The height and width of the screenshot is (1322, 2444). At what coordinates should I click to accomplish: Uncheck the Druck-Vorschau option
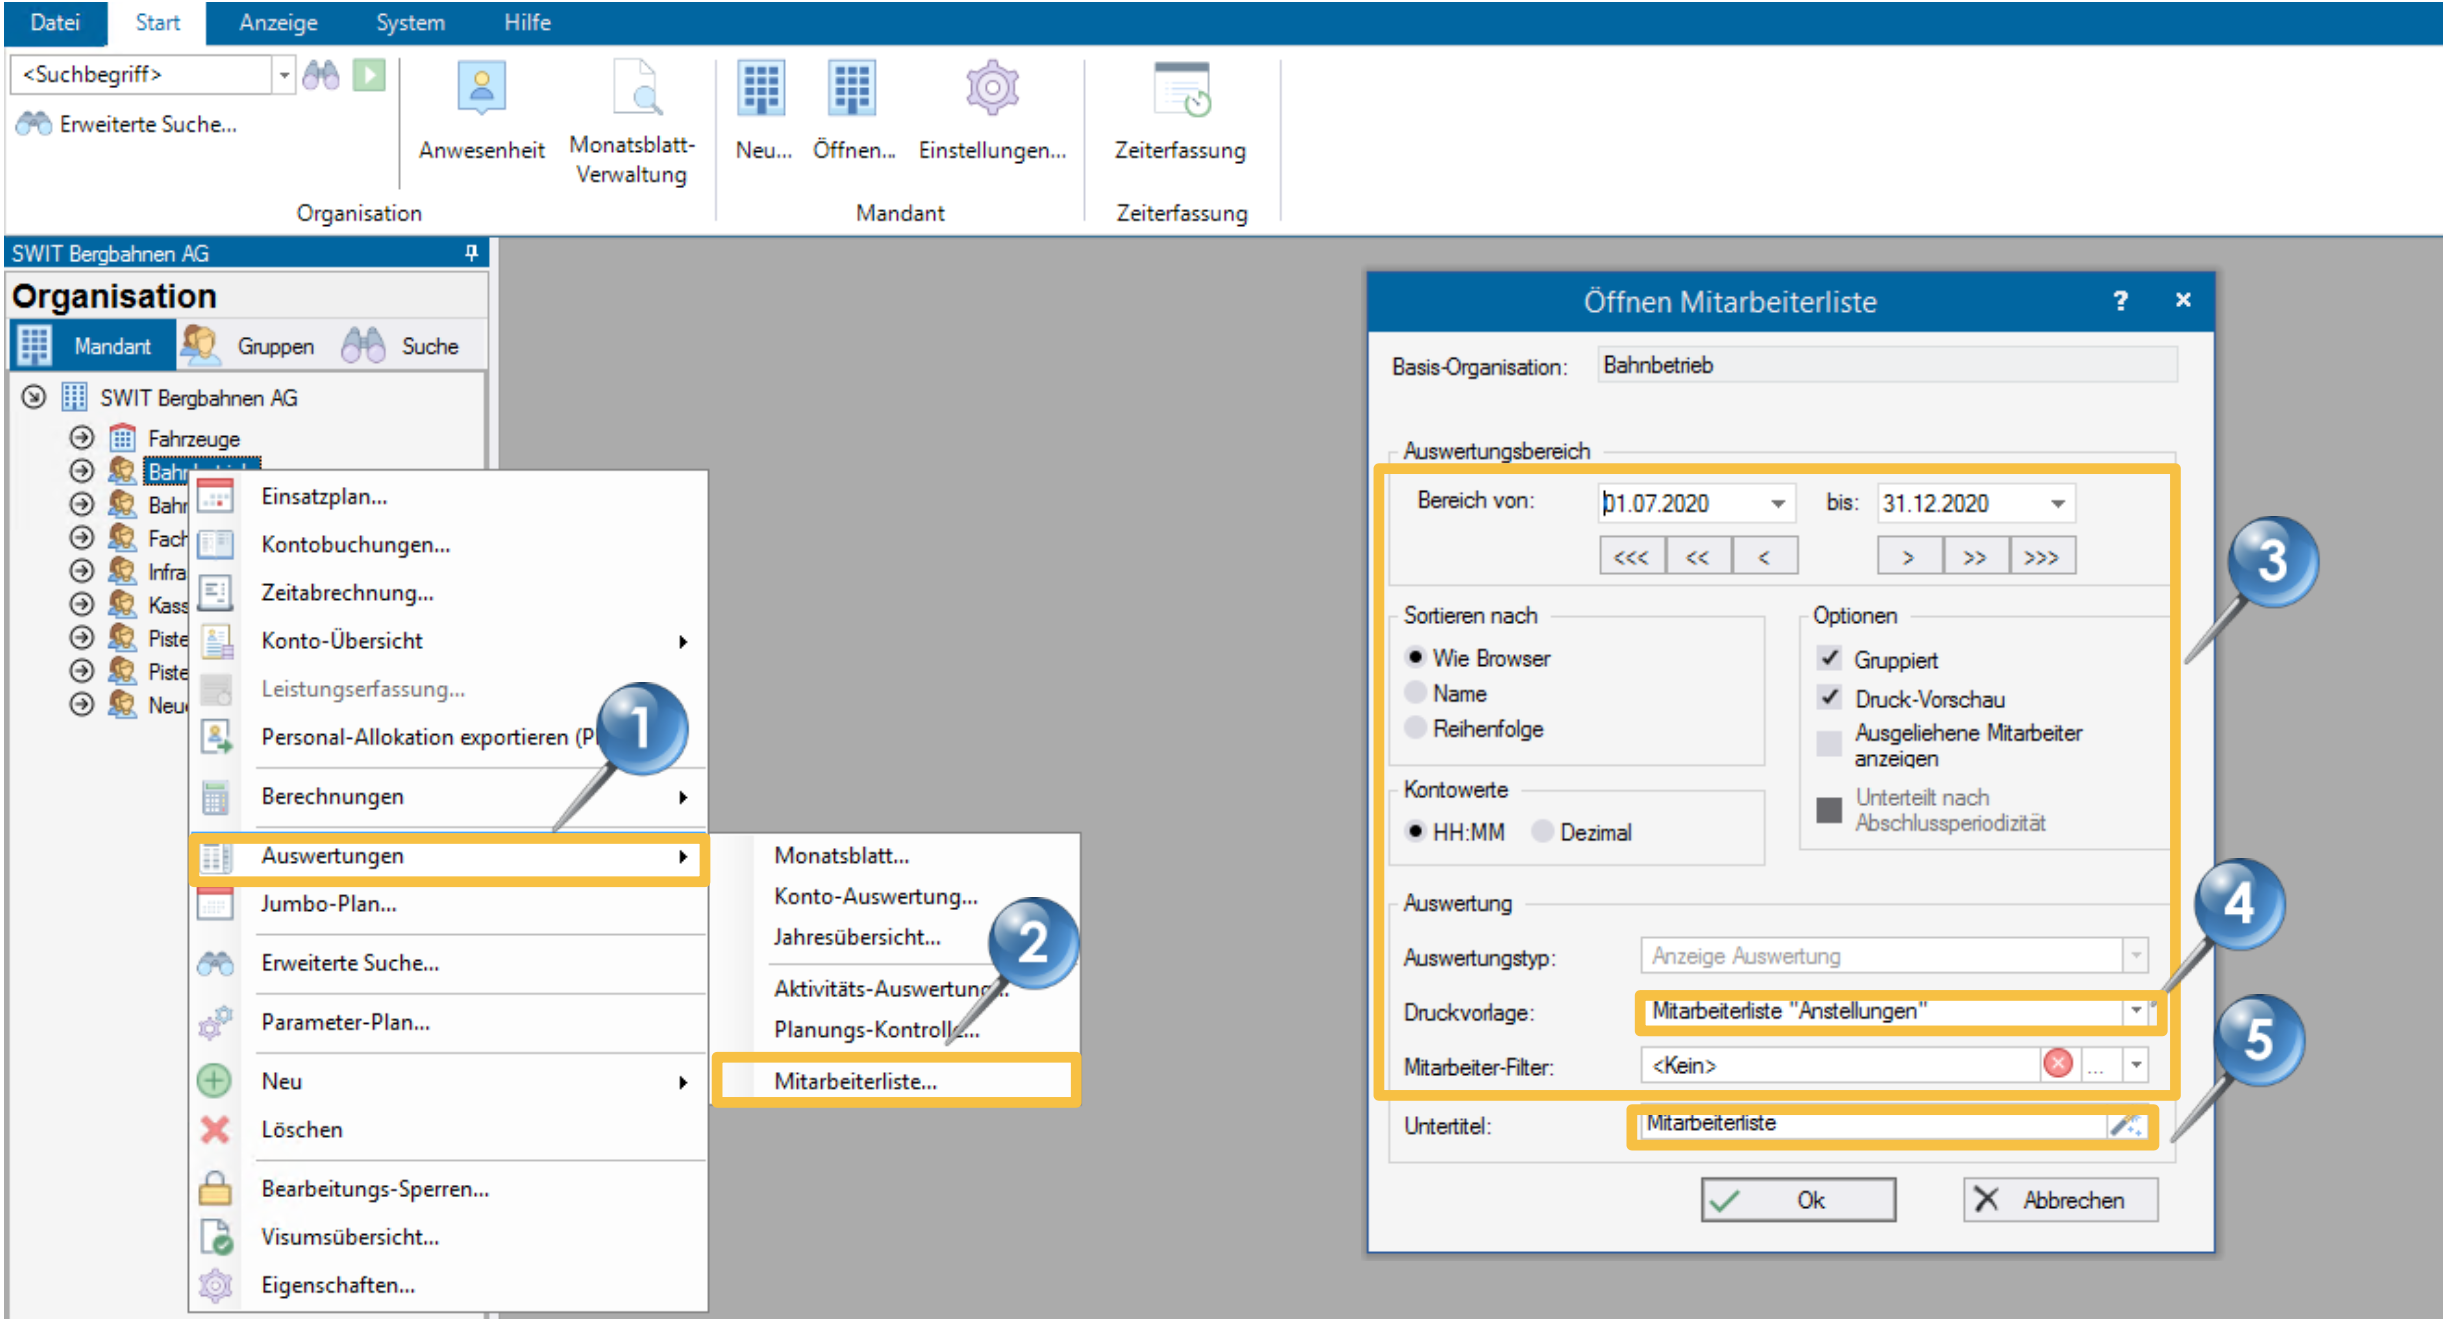[1830, 698]
